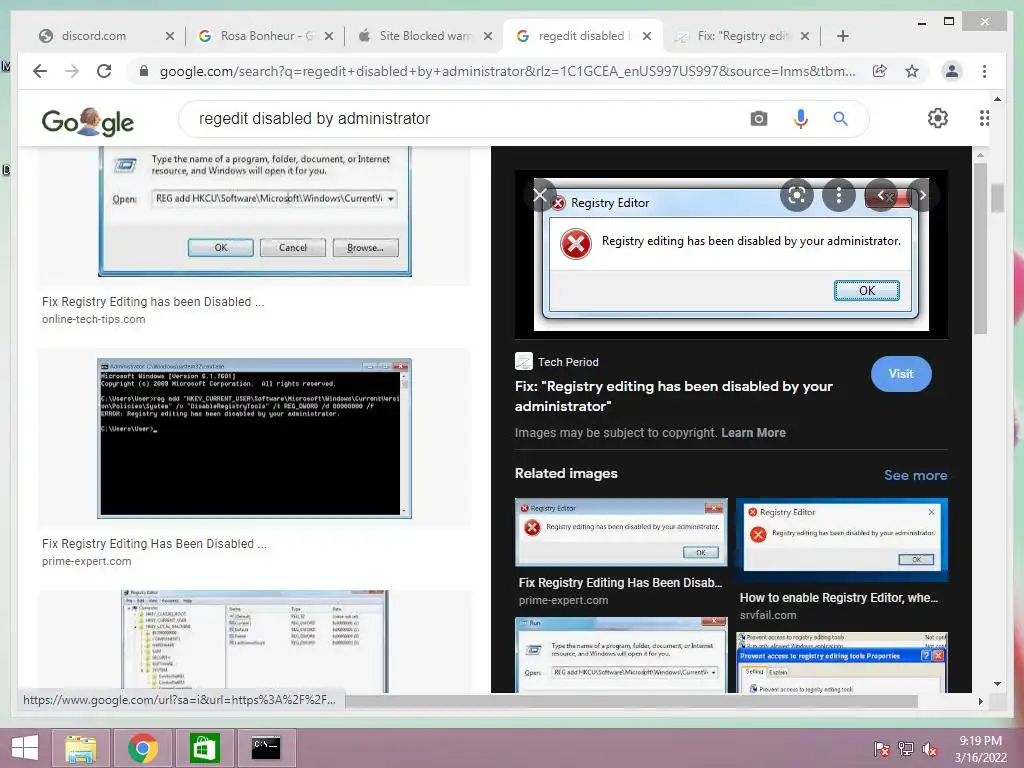The width and height of the screenshot is (1024, 768).
Task: Open the prime-expert.com command prompt thumbnail
Action: [255, 438]
